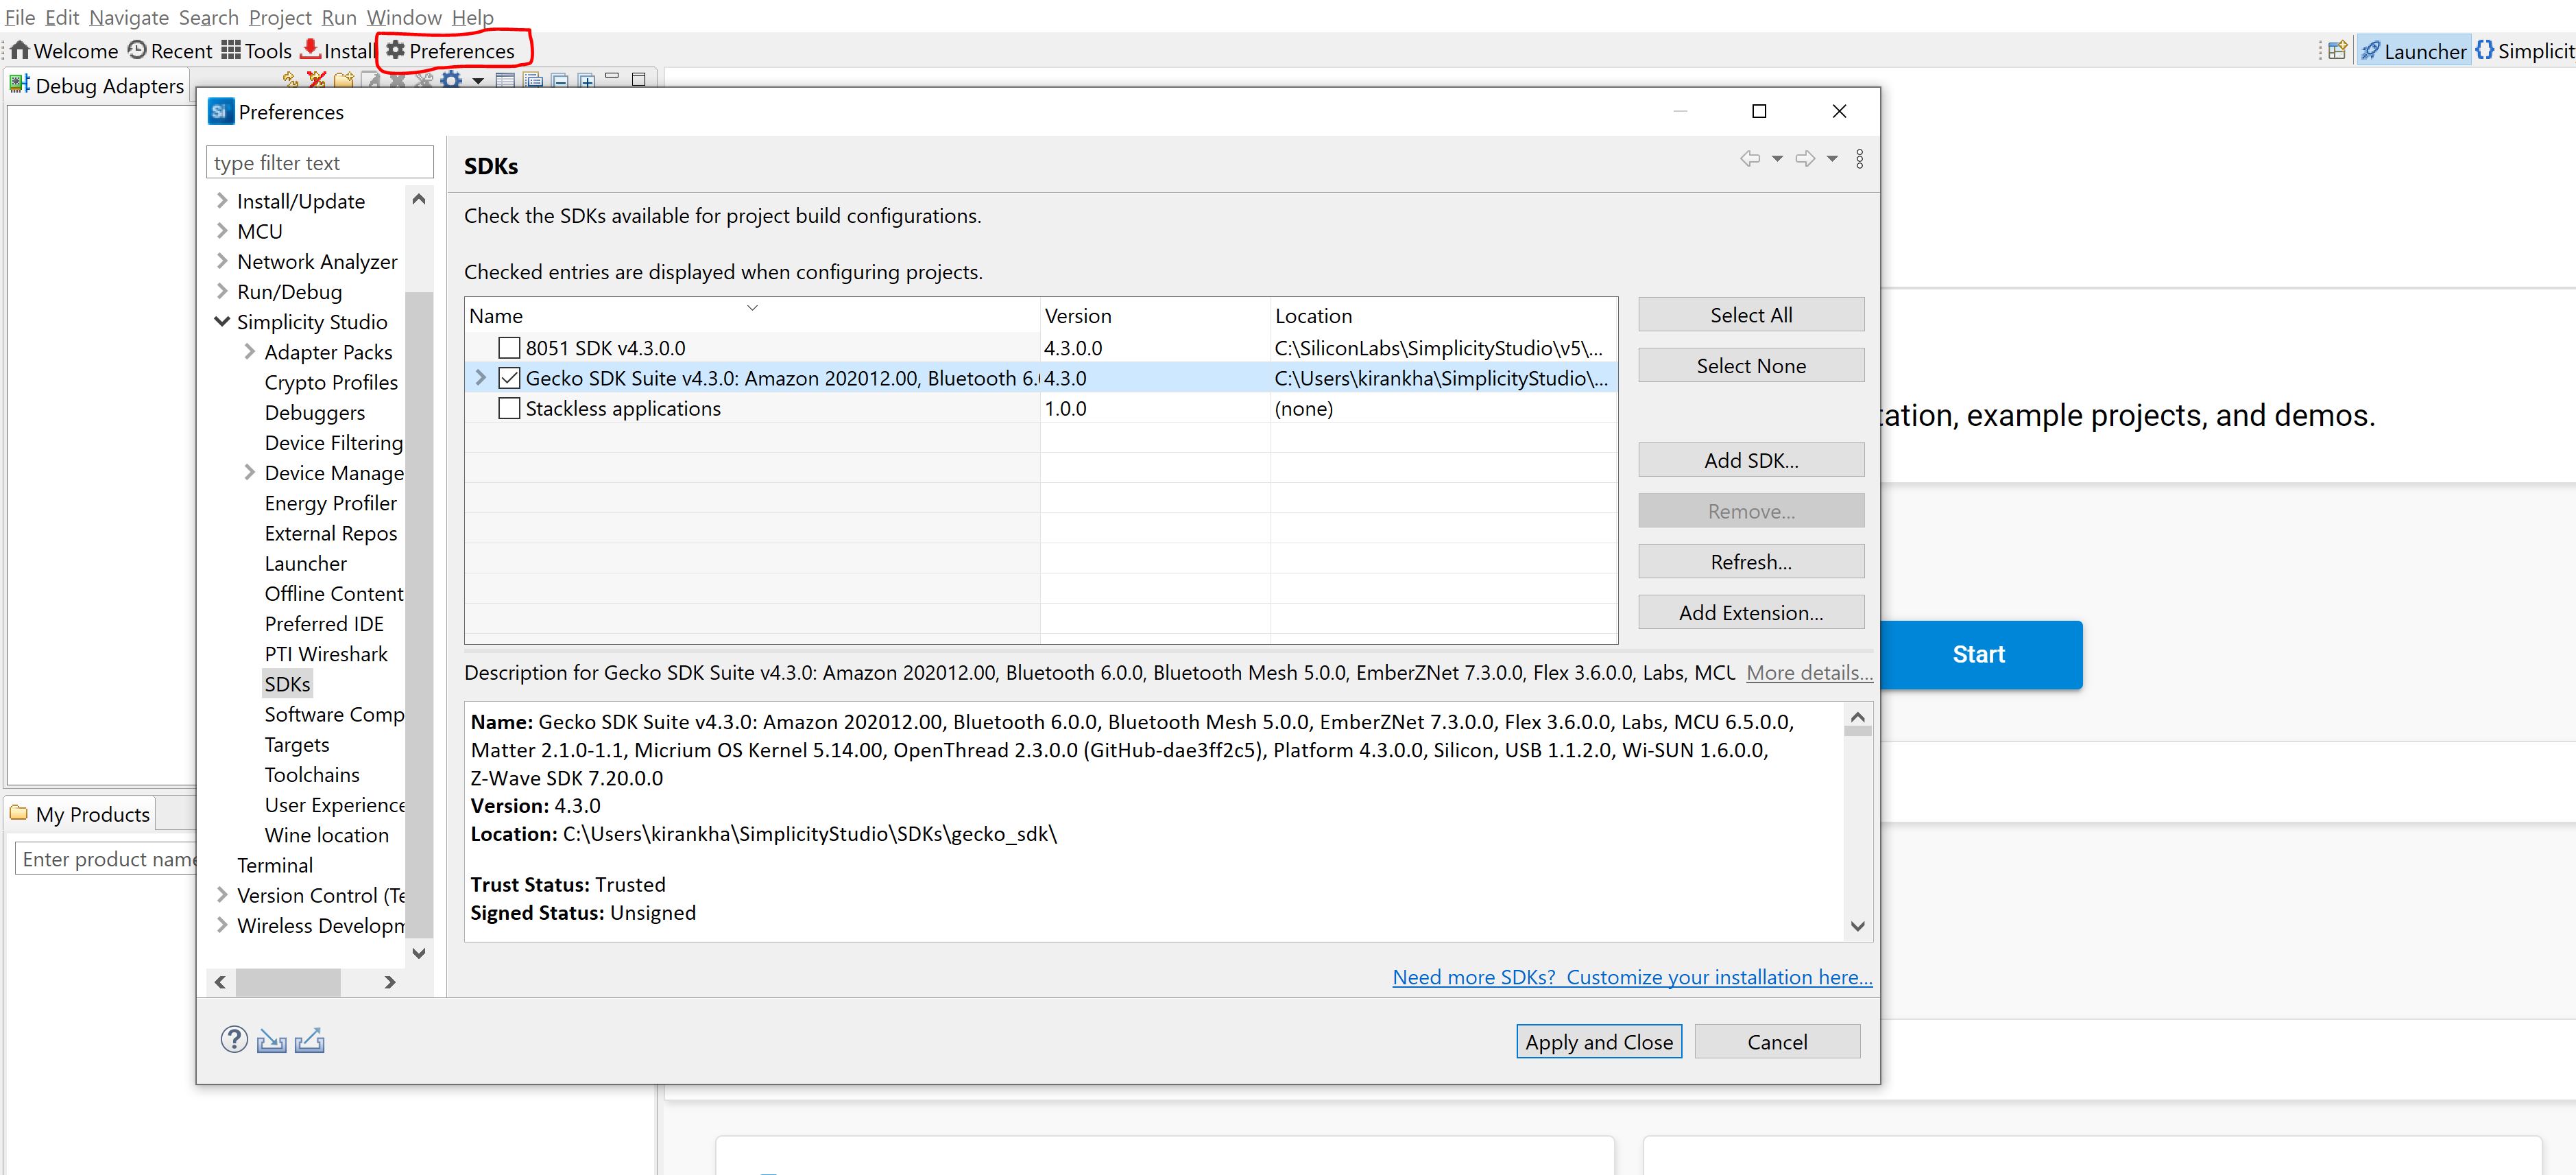Expand the Run/Debug tree node
This screenshot has height=1175, width=2576.
(222, 291)
